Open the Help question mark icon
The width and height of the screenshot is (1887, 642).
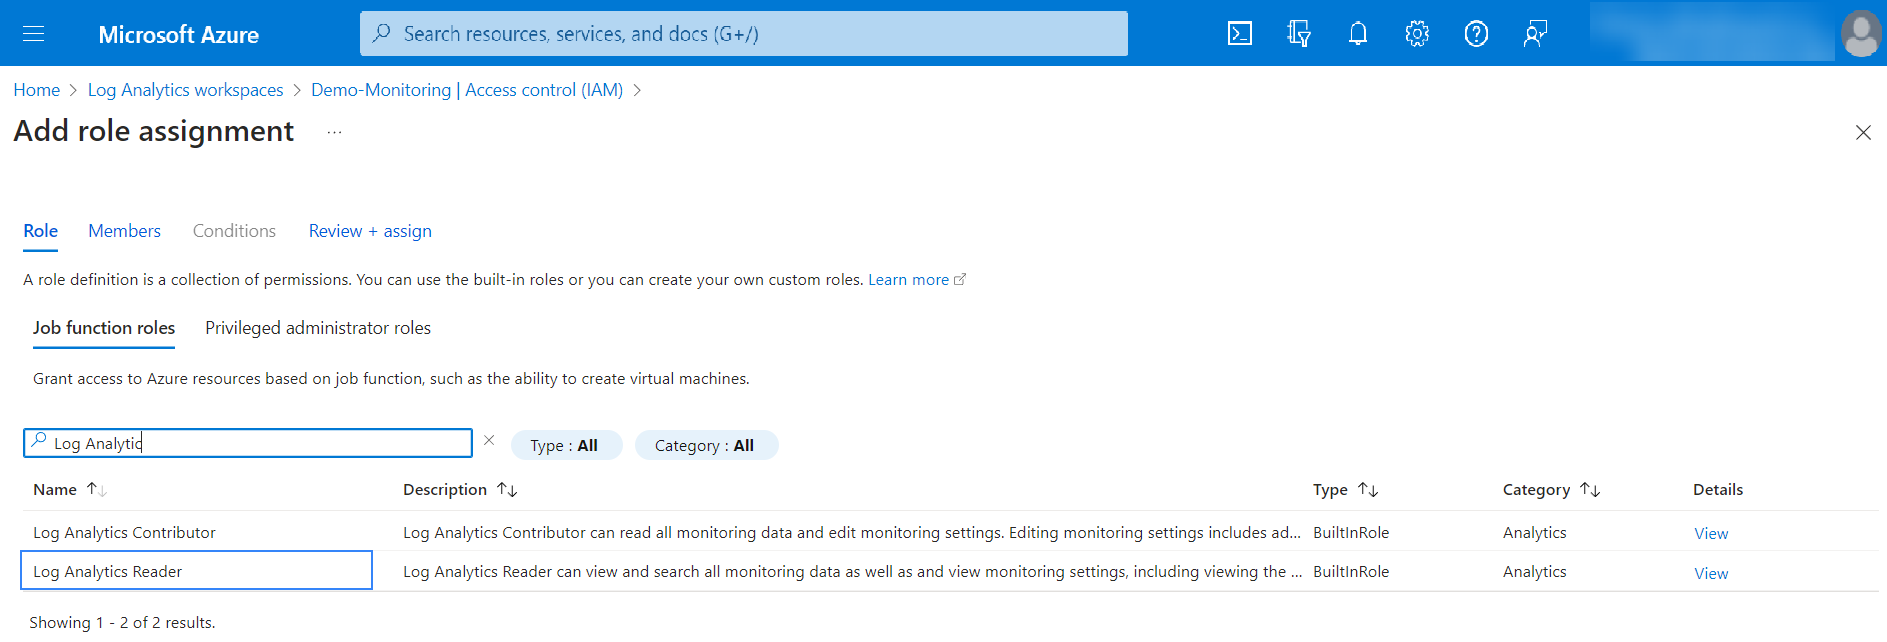1475,34
